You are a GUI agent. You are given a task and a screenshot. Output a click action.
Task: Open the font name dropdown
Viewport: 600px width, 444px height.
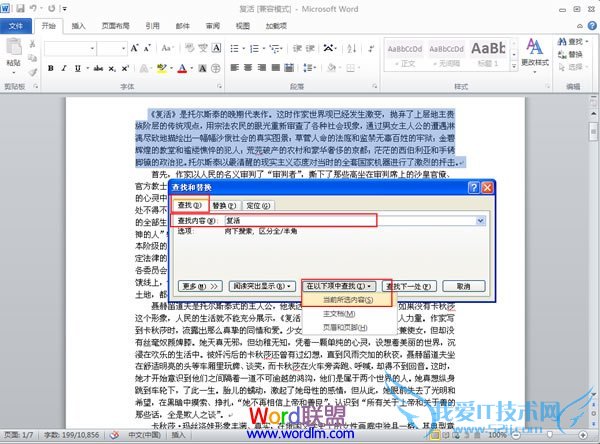pyautogui.click(x=92, y=49)
